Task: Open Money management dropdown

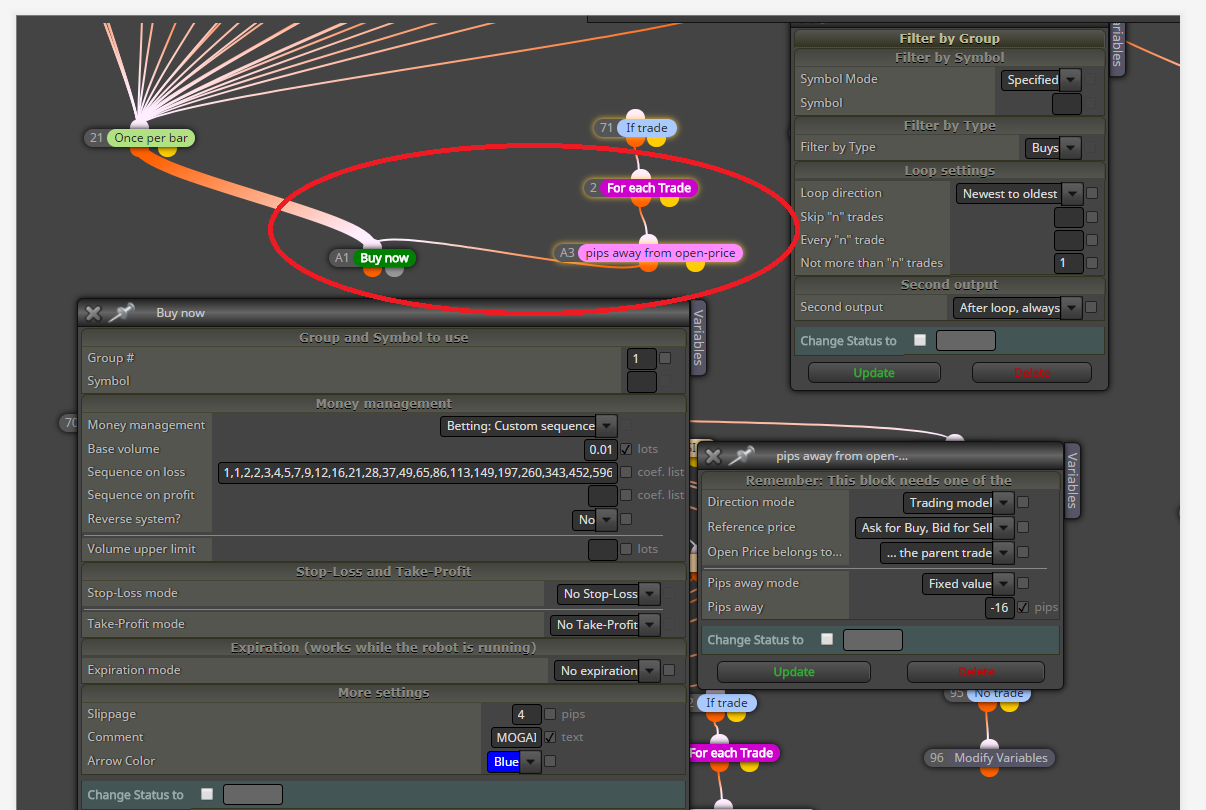Action: click(528, 426)
